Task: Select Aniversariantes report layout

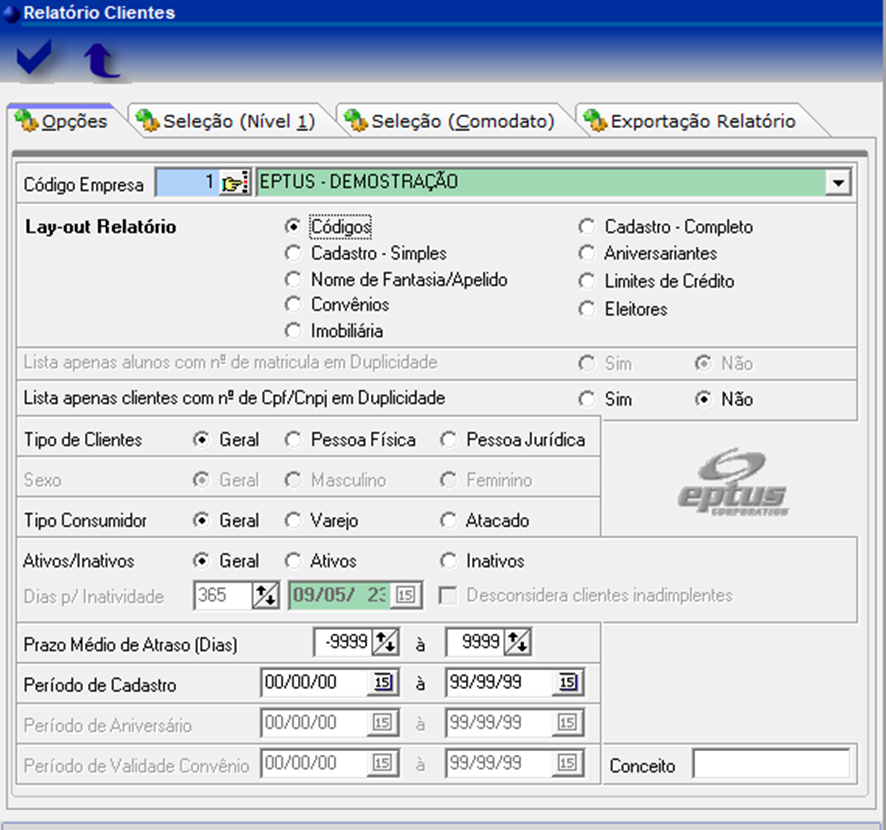Action: coord(587,254)
